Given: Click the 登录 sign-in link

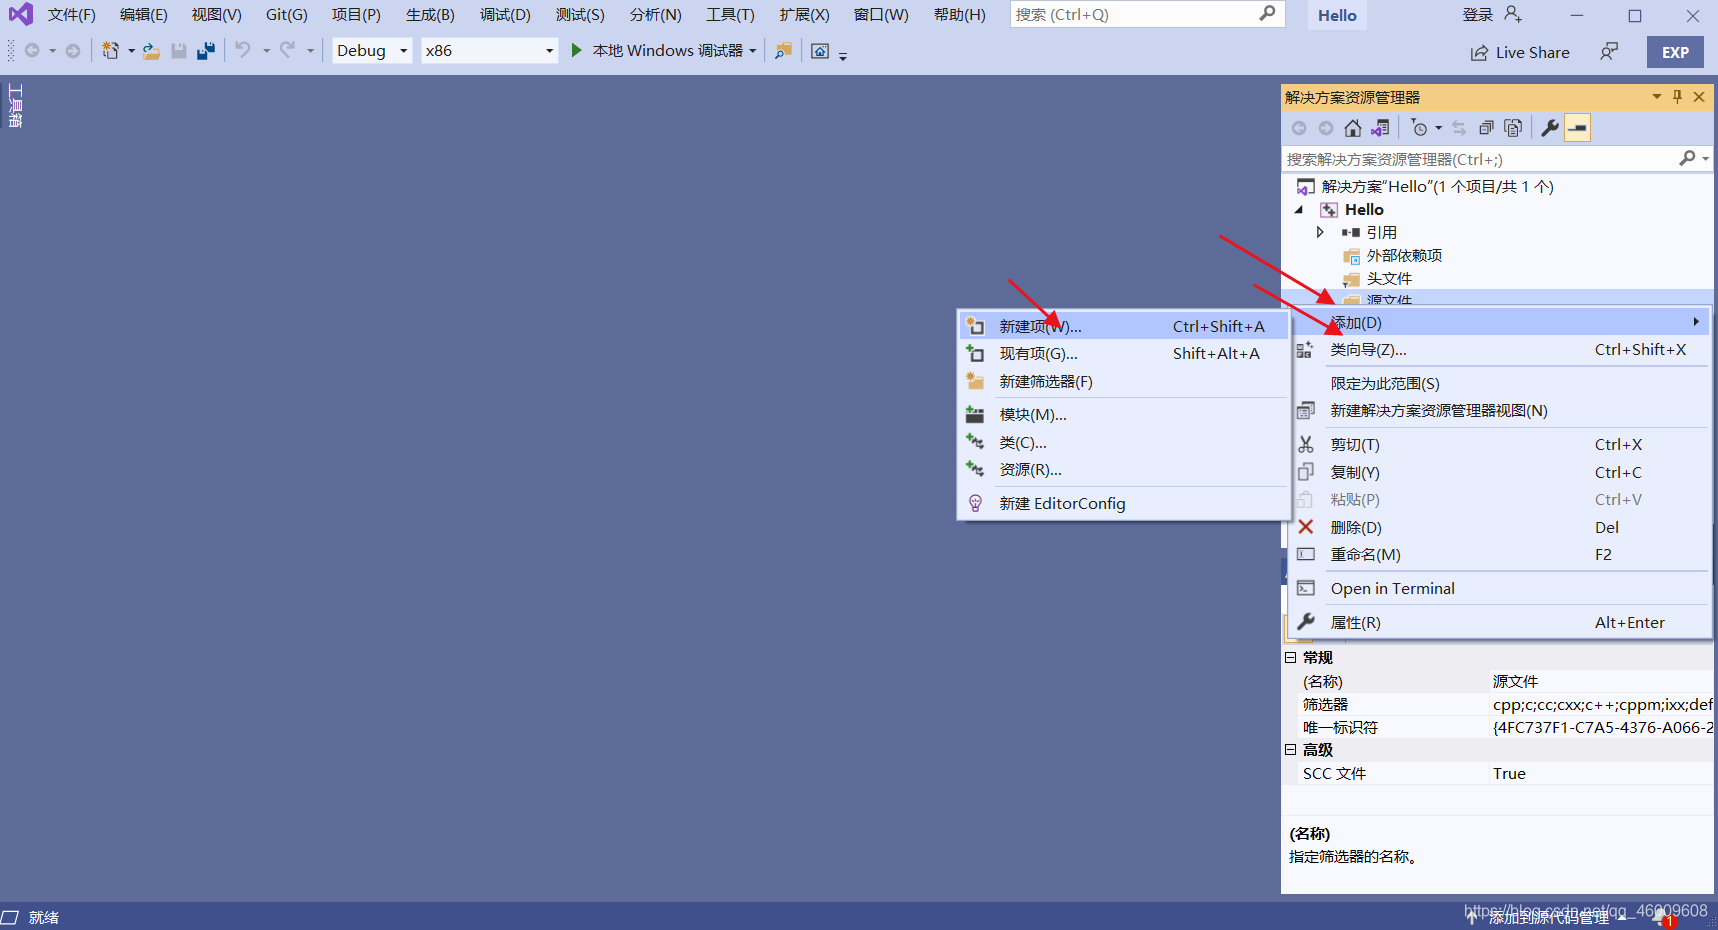Looking at the screenshot, I should pyautogui.click(x=1478, y=15).
